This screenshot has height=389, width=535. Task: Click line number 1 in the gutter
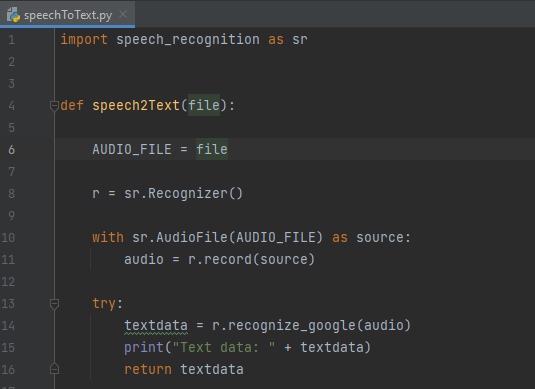point(11,40)
